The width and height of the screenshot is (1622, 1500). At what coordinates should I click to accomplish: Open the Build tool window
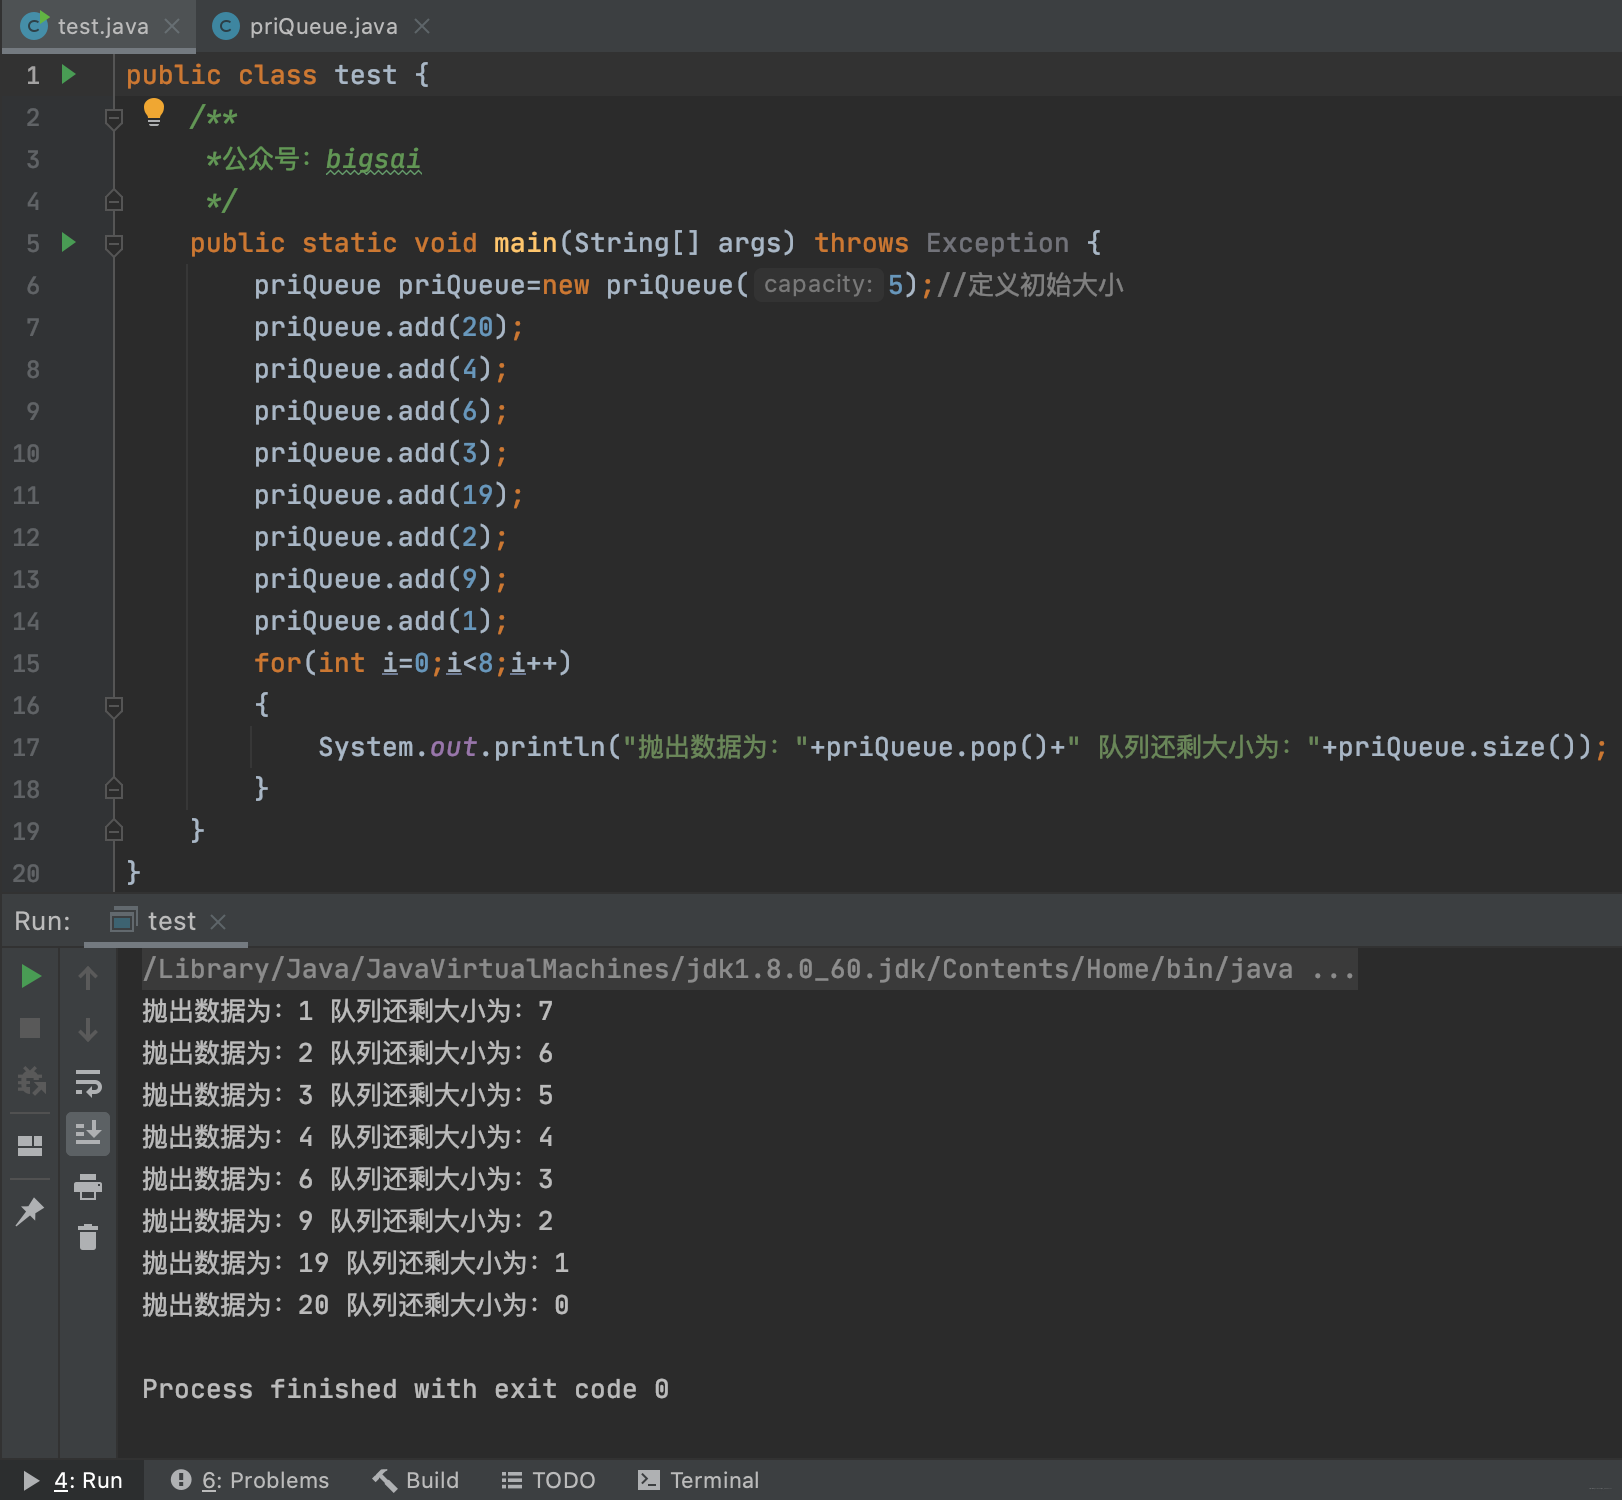[x=416, y=1480]
